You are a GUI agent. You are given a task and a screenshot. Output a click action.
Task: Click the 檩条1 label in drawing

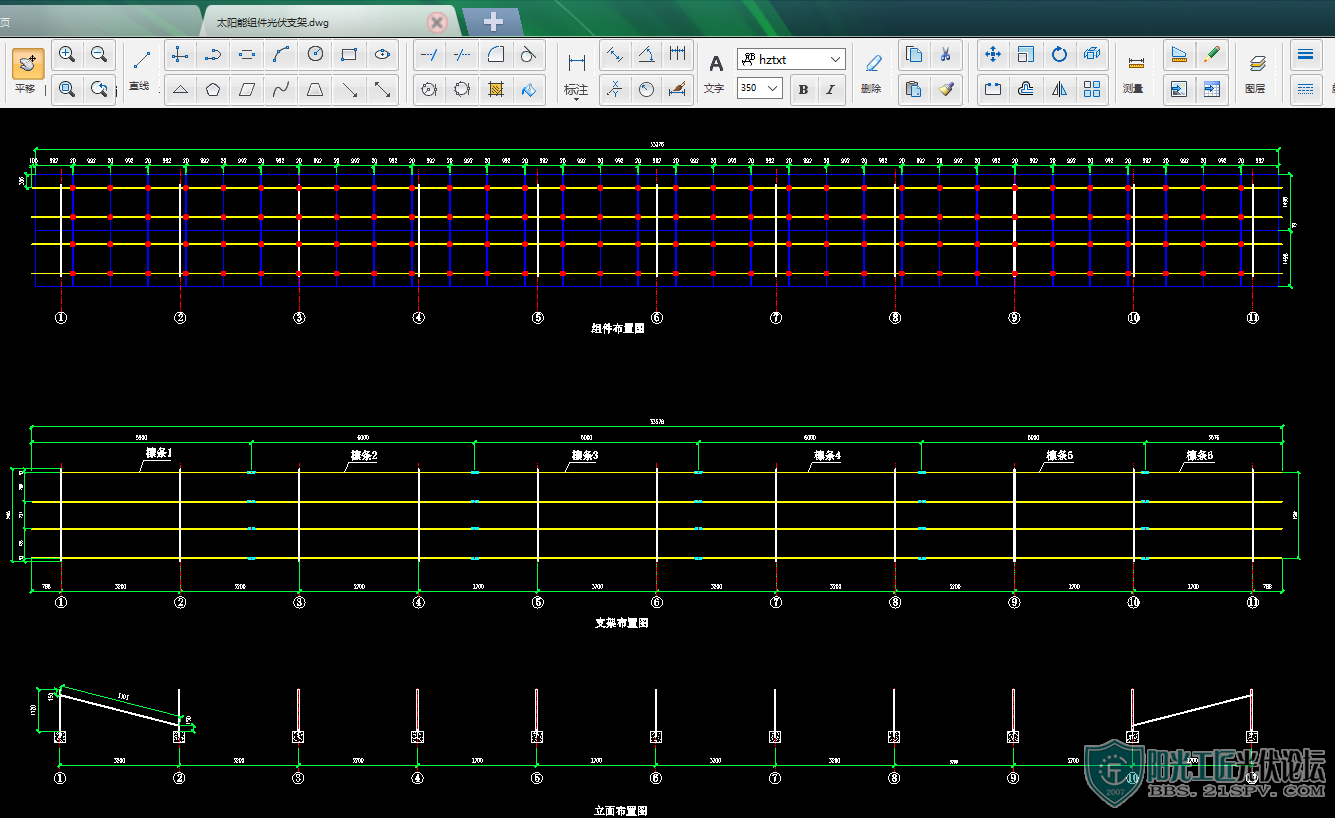pyautogui.click(x=159, y=453)
